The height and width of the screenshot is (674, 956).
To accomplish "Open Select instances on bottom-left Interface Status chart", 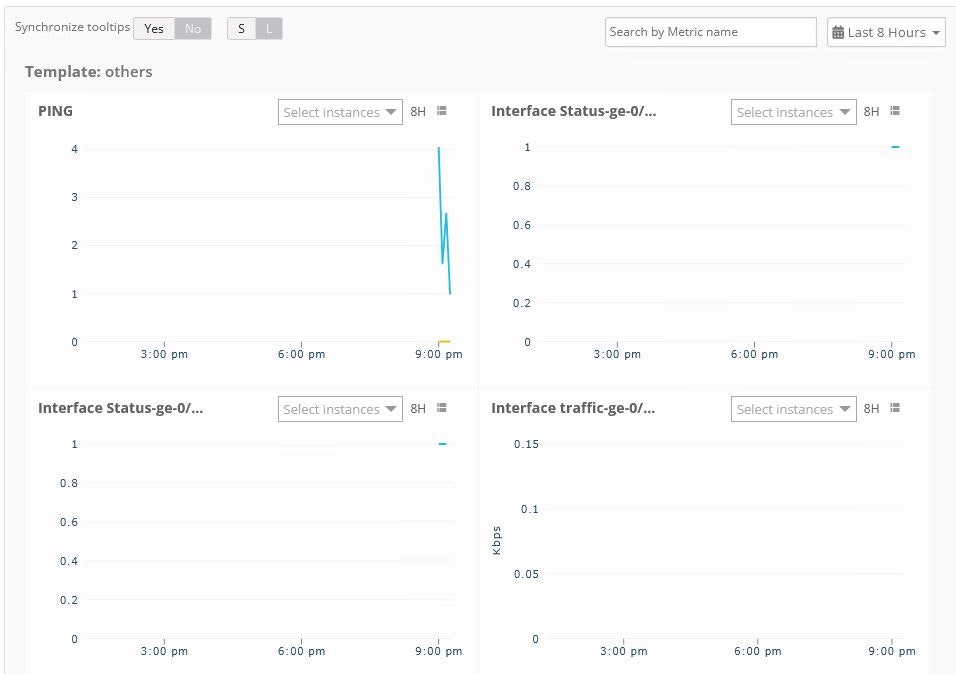I will (340, 409).
